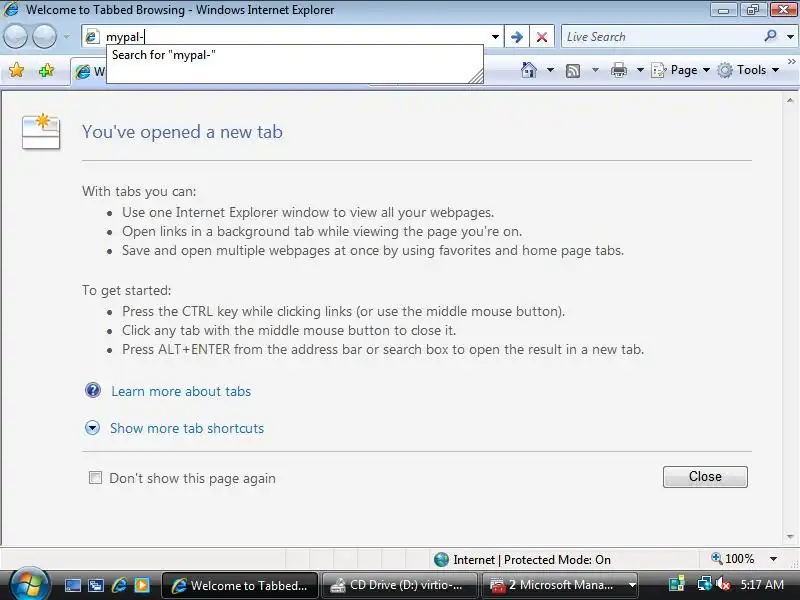Click the Print icon

click(618, 70)
